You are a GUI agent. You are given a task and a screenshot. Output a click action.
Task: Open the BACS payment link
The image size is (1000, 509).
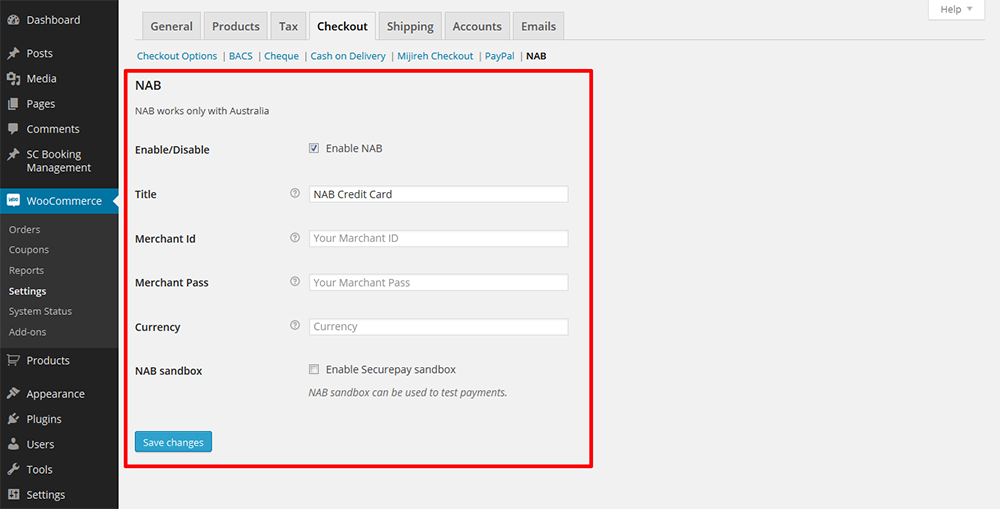tap(241, 56)
